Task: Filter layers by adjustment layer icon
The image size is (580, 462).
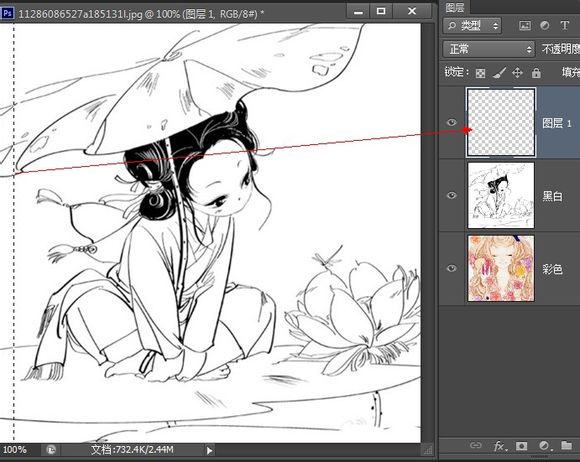Action: [x=544, y=26]
